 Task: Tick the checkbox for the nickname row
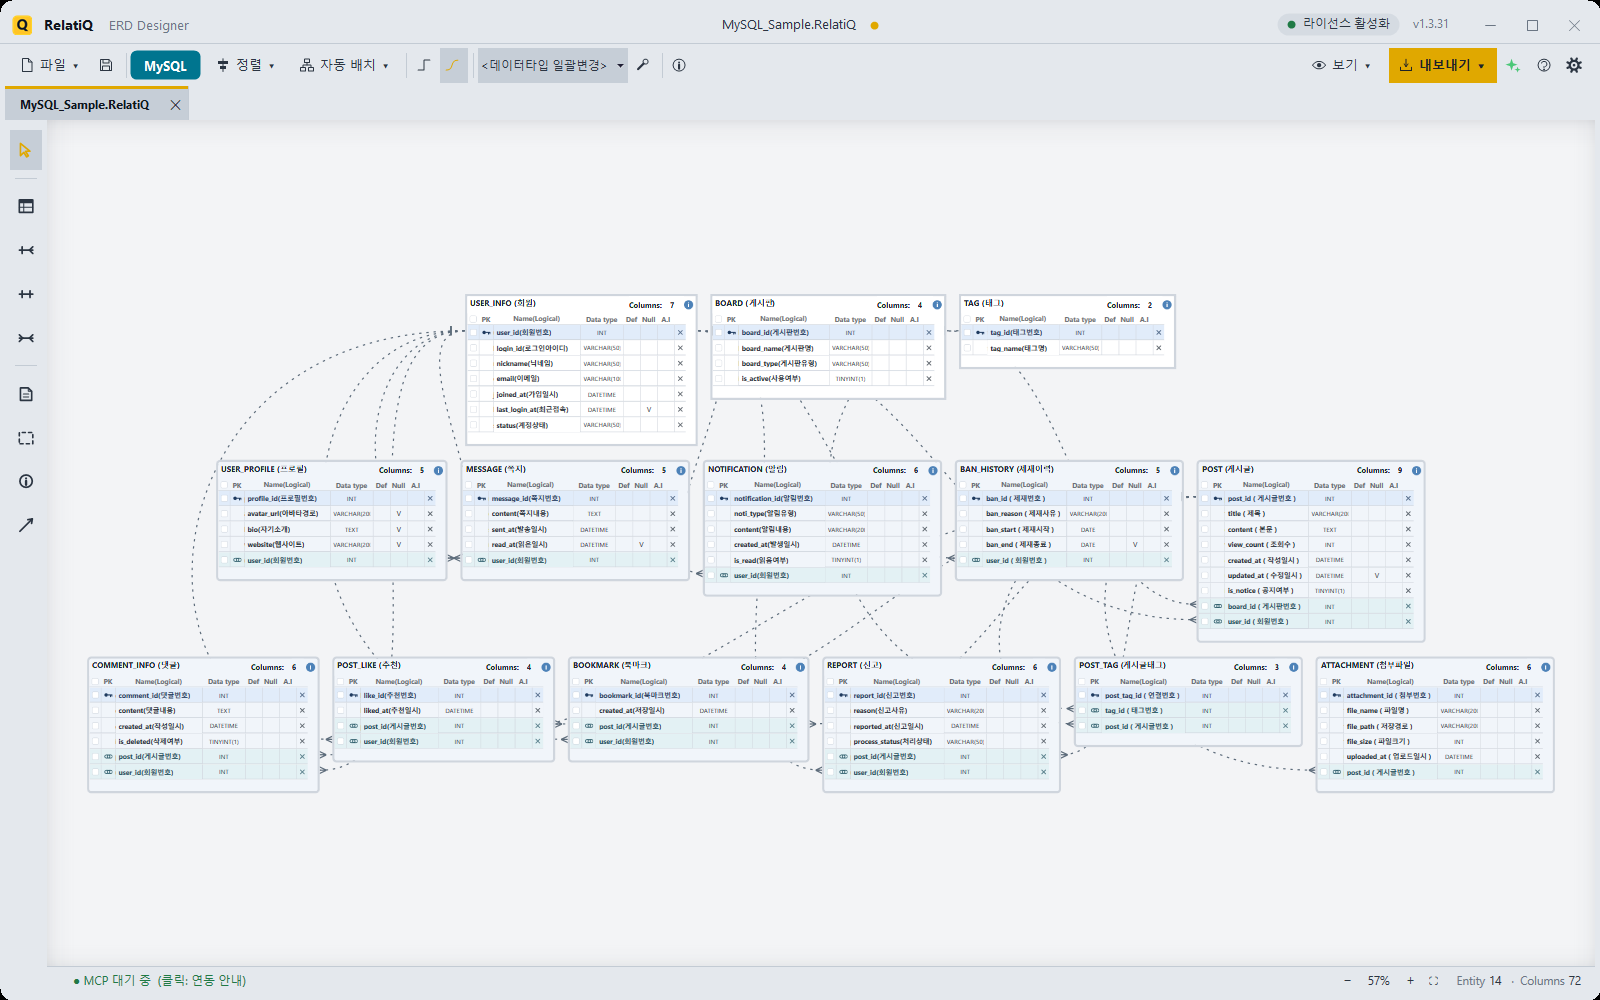(x=474, y=363)
